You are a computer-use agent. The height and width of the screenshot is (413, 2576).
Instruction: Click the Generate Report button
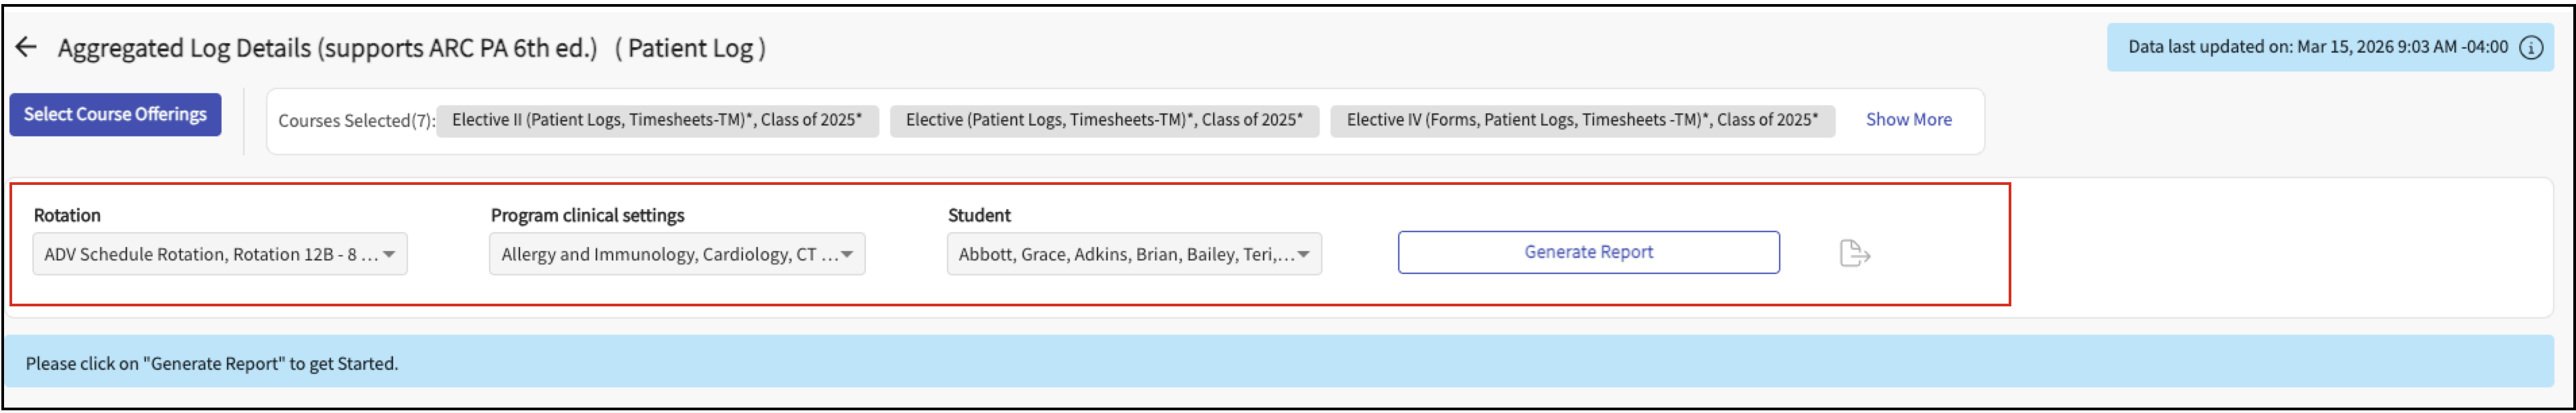pyautogui.click(x=1588, y=252)
